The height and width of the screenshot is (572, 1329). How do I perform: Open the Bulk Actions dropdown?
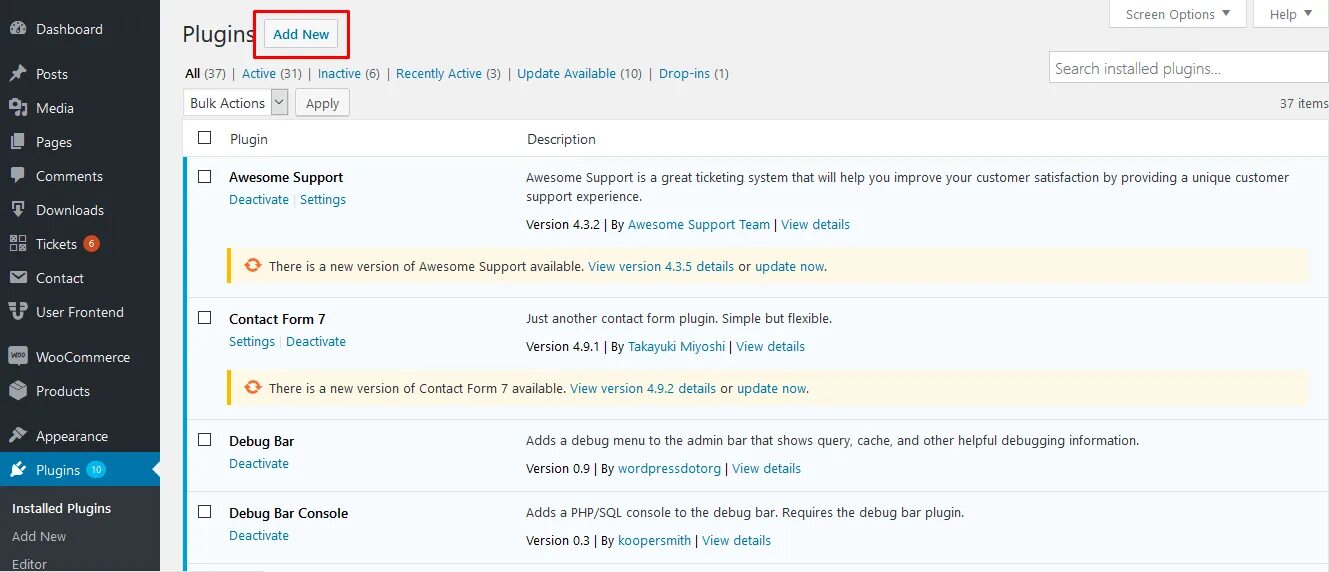[x=236, y=103]
